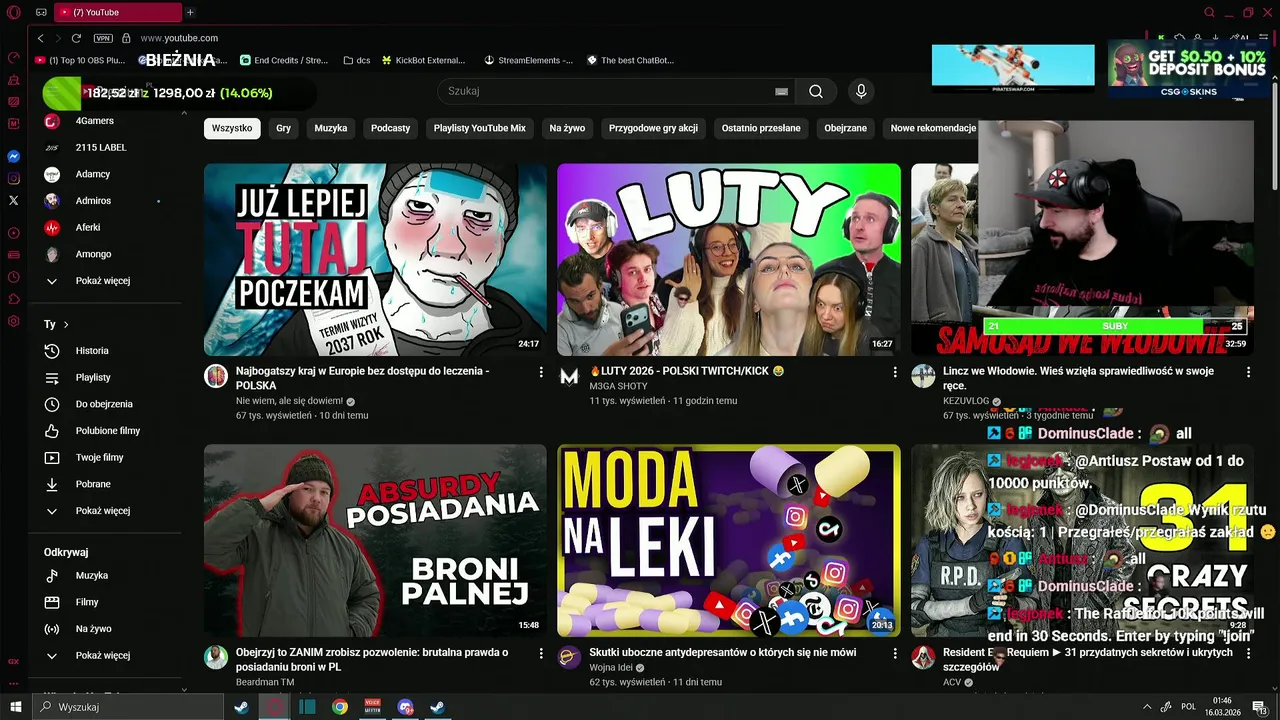Open three-dot menu for Lincz we Włodowie video
The width and height of the screenshot is (1280, 720).
pos(1248,372)
